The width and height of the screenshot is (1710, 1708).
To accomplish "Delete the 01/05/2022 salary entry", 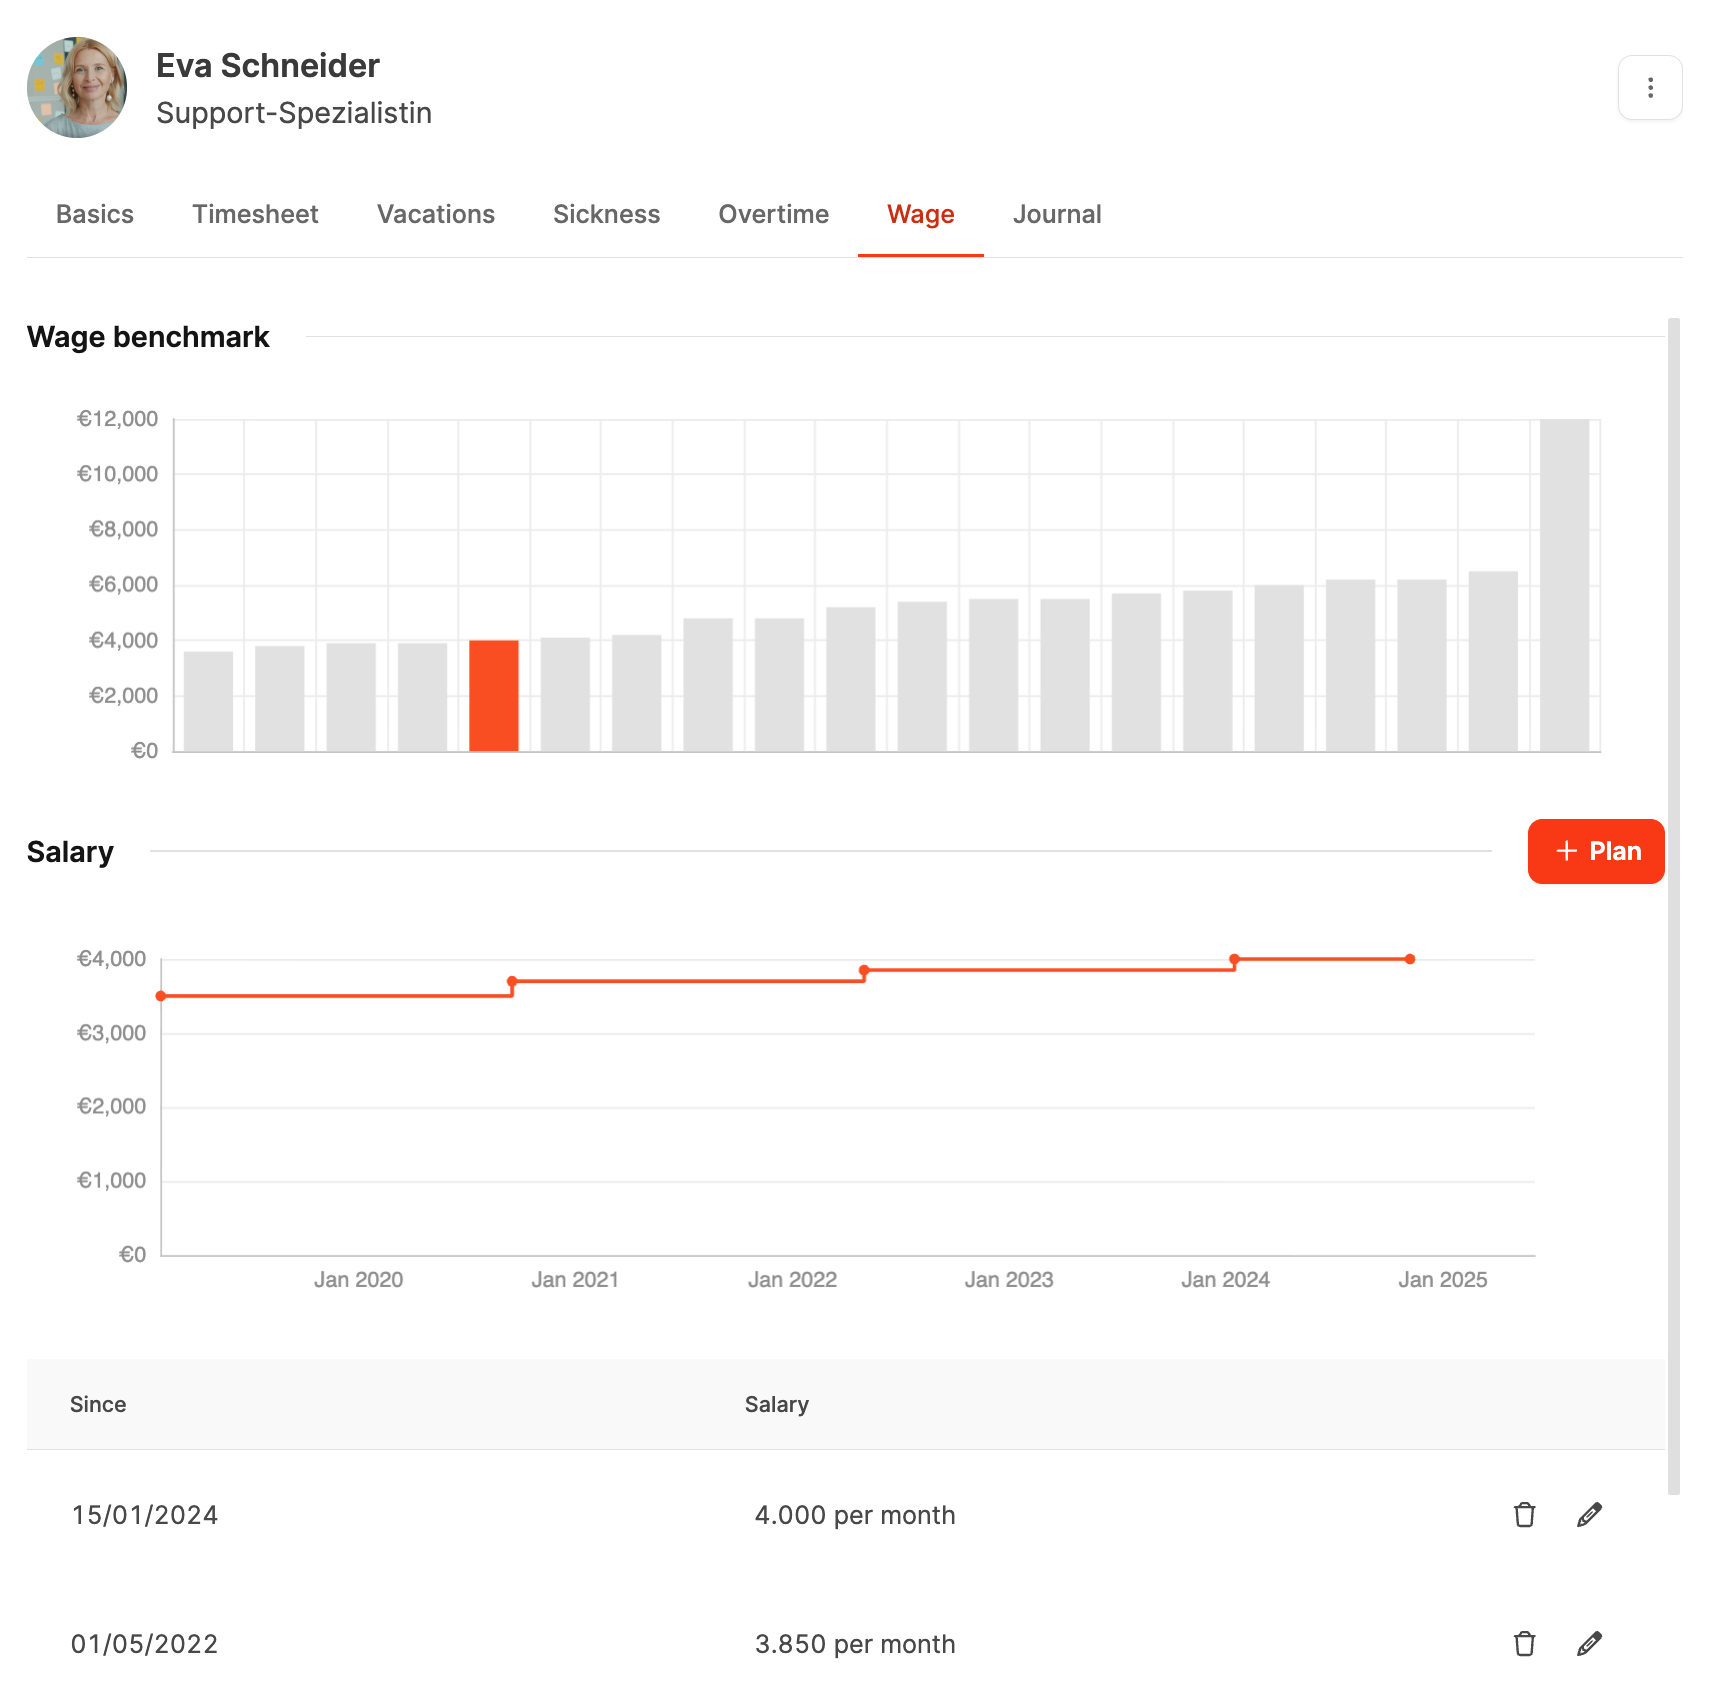I will (x=1524, y=1644).
